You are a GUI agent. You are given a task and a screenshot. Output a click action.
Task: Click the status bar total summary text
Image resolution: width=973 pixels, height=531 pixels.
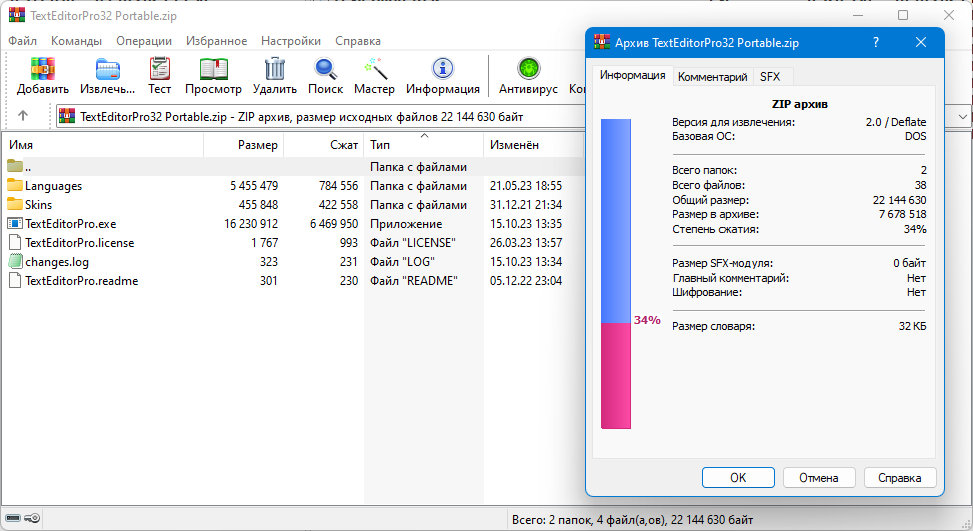coord(632,520)
